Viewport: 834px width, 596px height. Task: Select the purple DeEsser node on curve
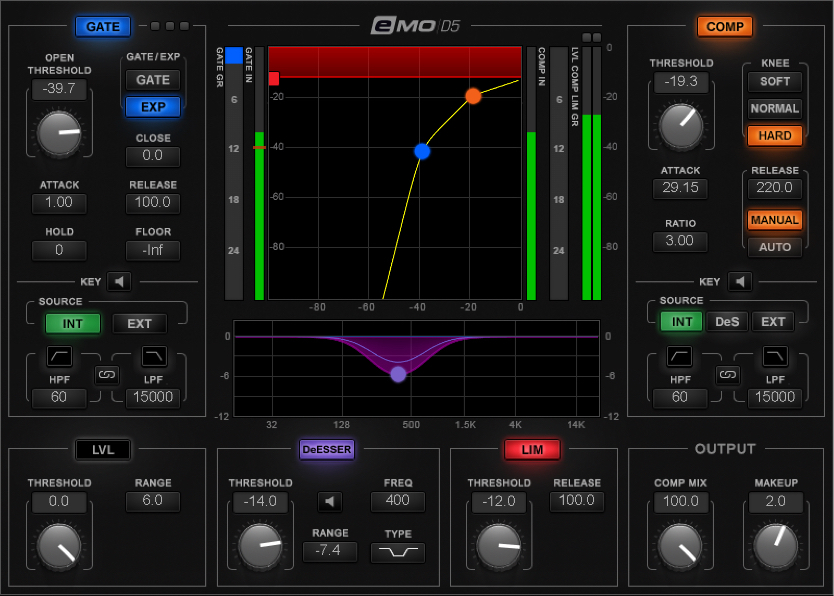coord(398,374)
